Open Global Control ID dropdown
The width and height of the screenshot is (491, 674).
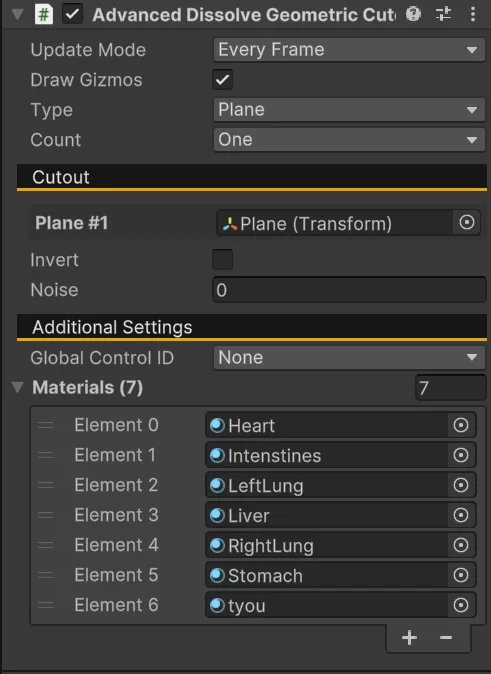(x=349, y=358)
